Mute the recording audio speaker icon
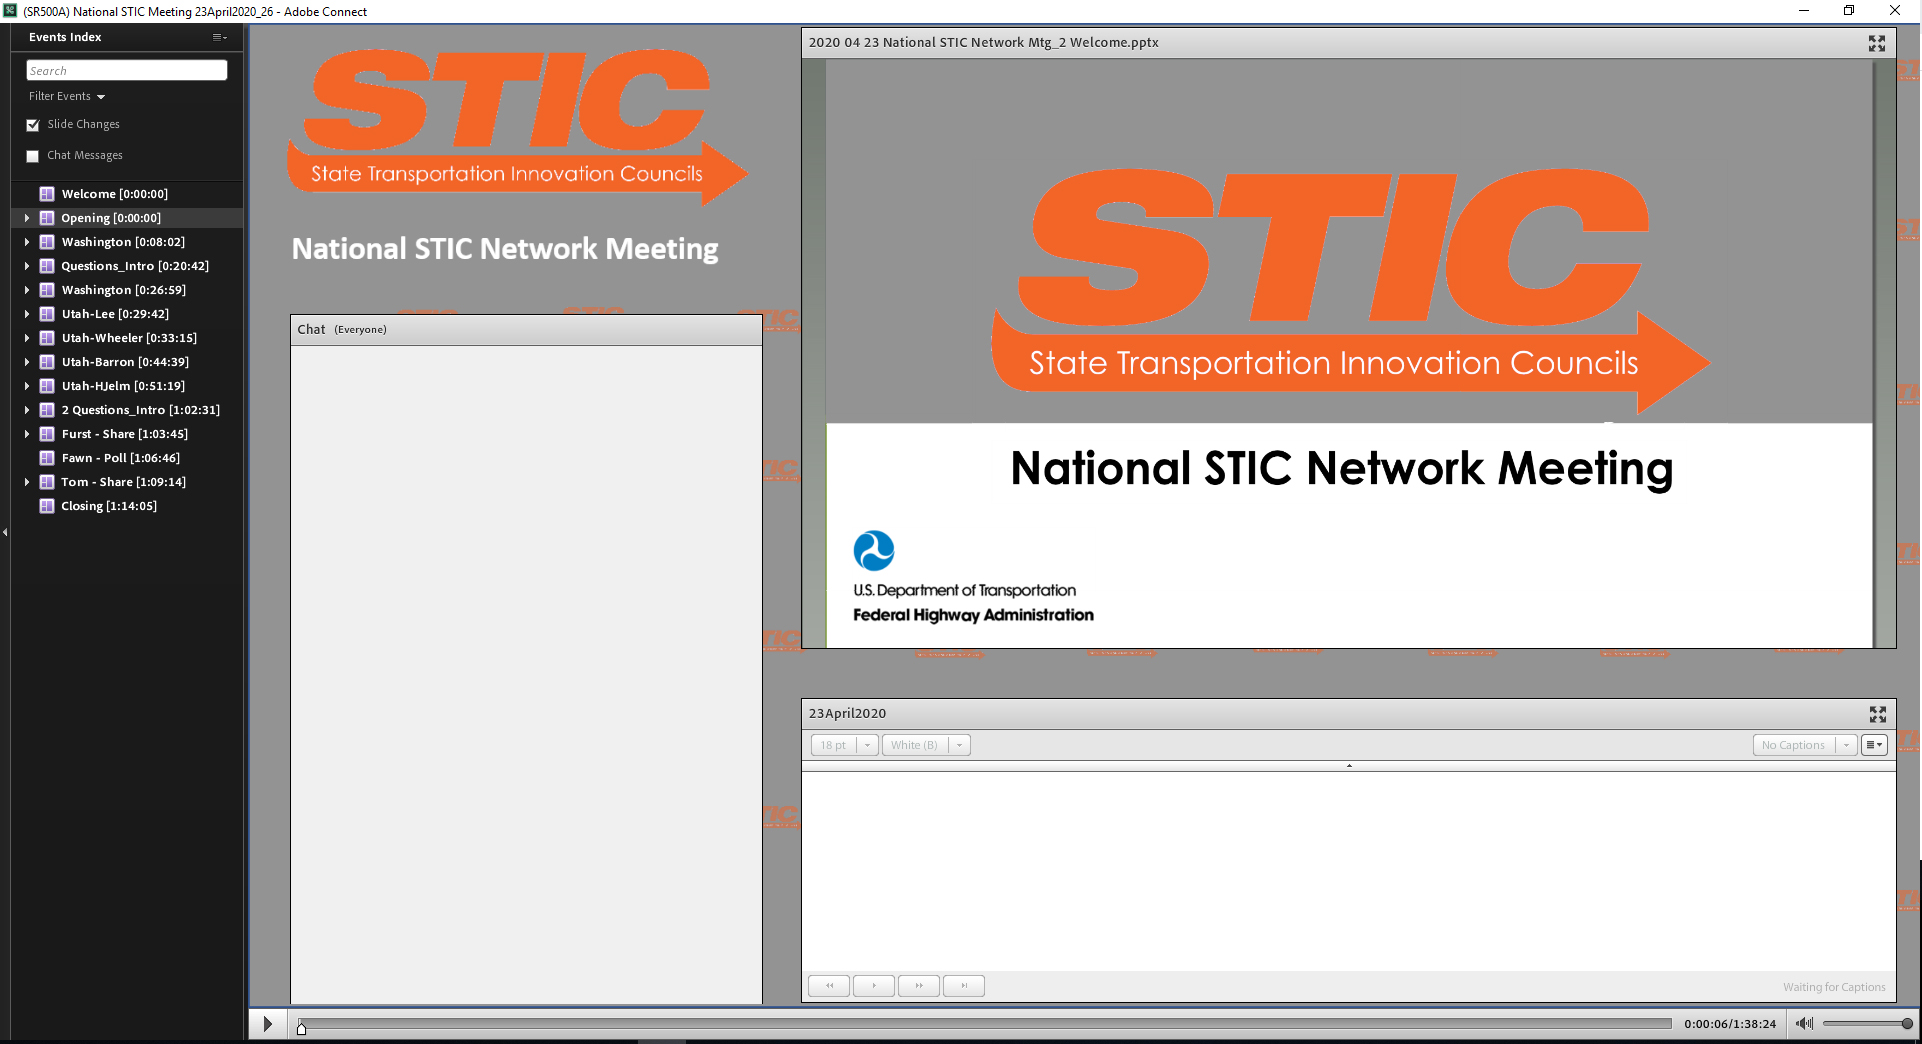 [x=1803, y=1024]
